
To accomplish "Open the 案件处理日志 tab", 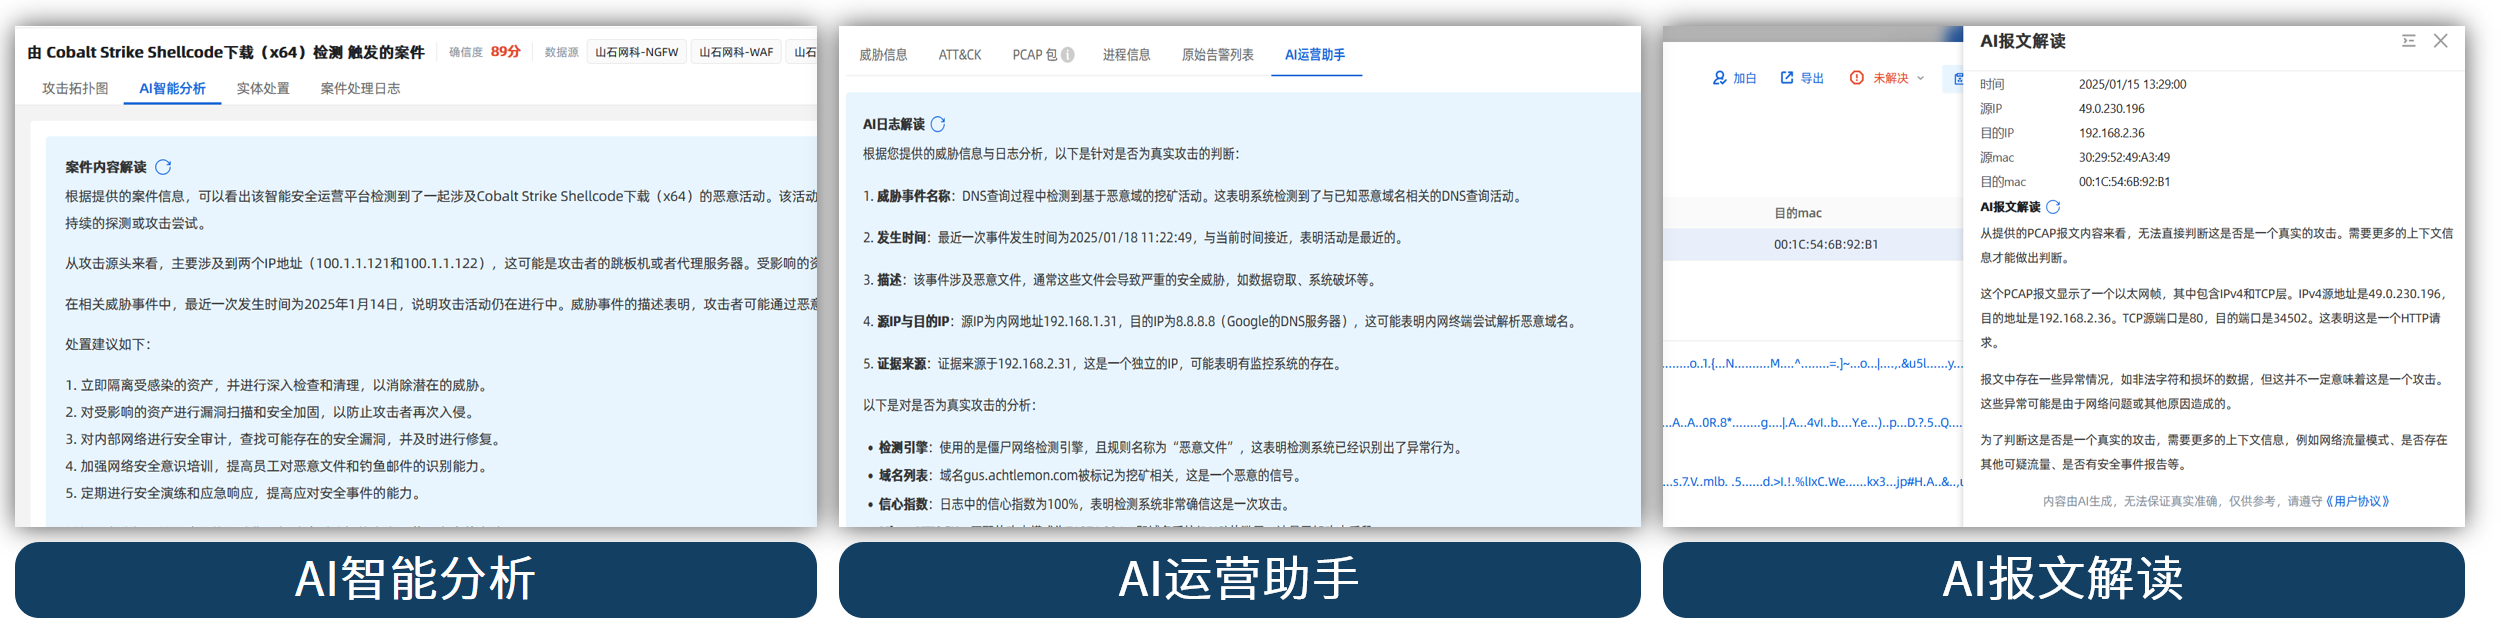I will 360,88.
